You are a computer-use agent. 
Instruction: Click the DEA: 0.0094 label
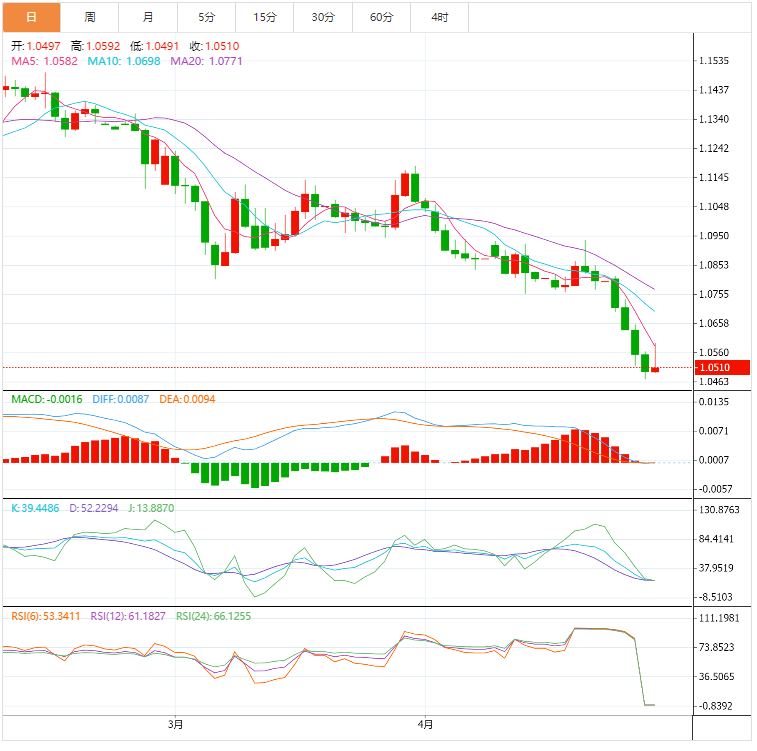[187, 400]
